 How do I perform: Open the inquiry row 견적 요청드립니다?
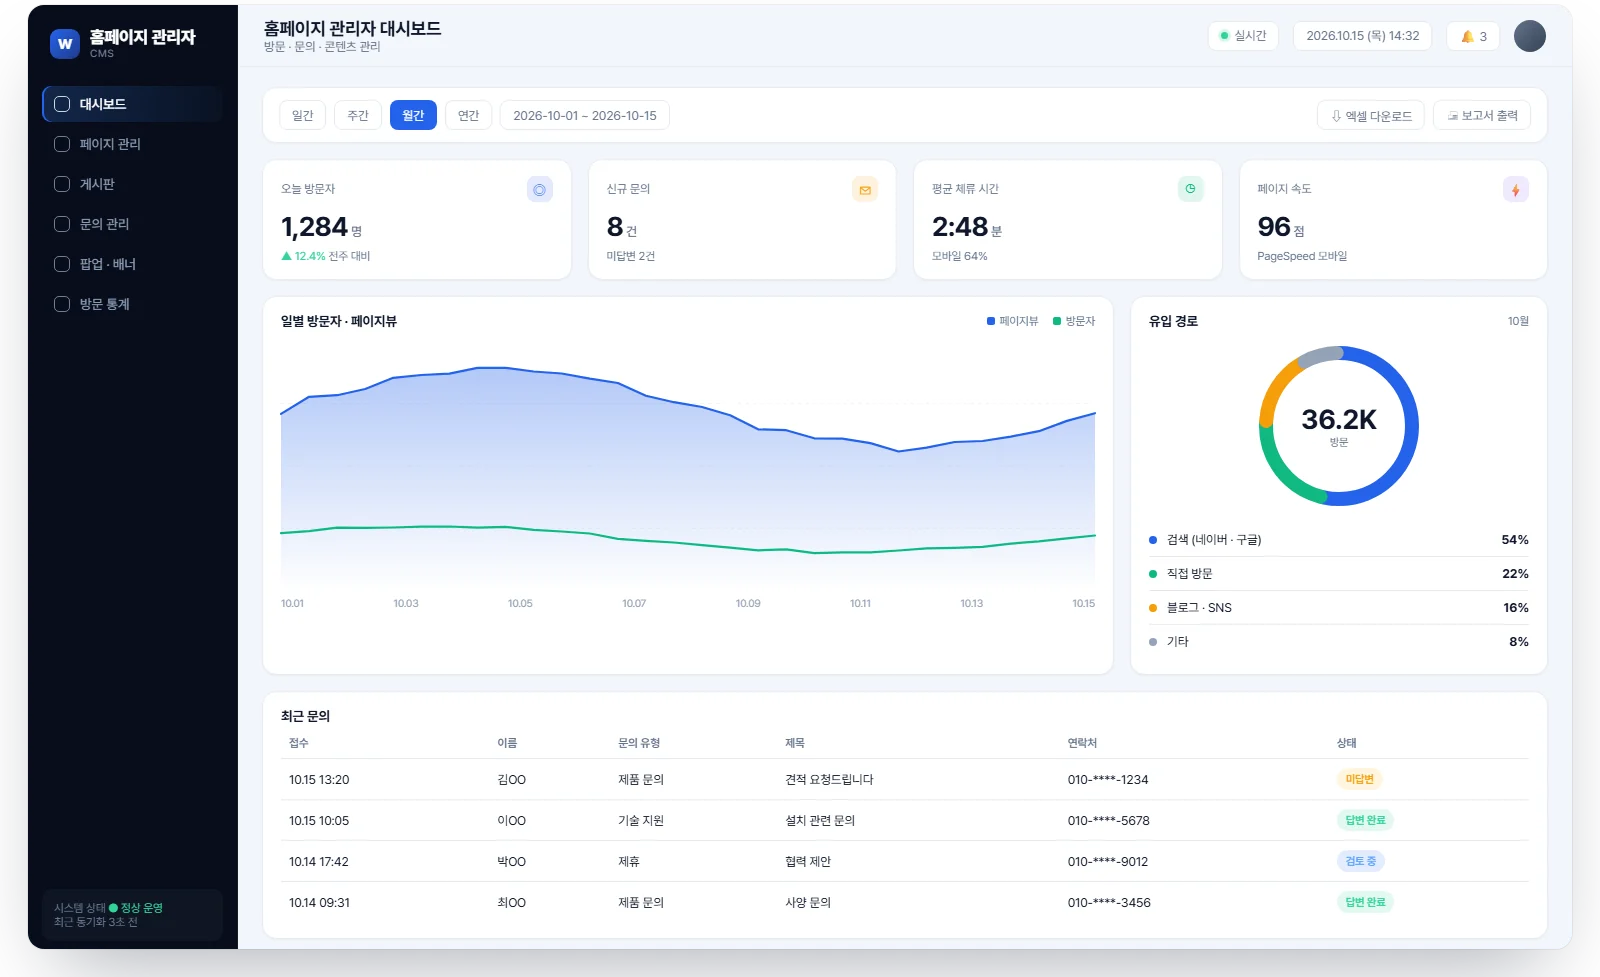coord(904,779)
